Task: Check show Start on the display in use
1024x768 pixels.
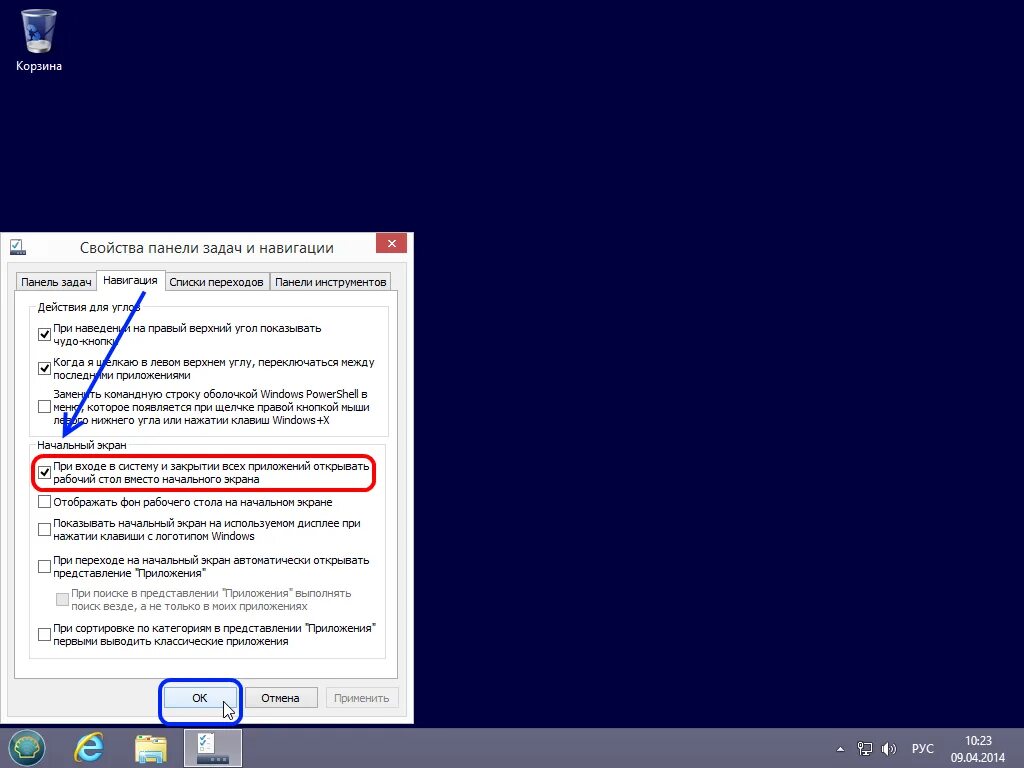Action: point(44,529)
